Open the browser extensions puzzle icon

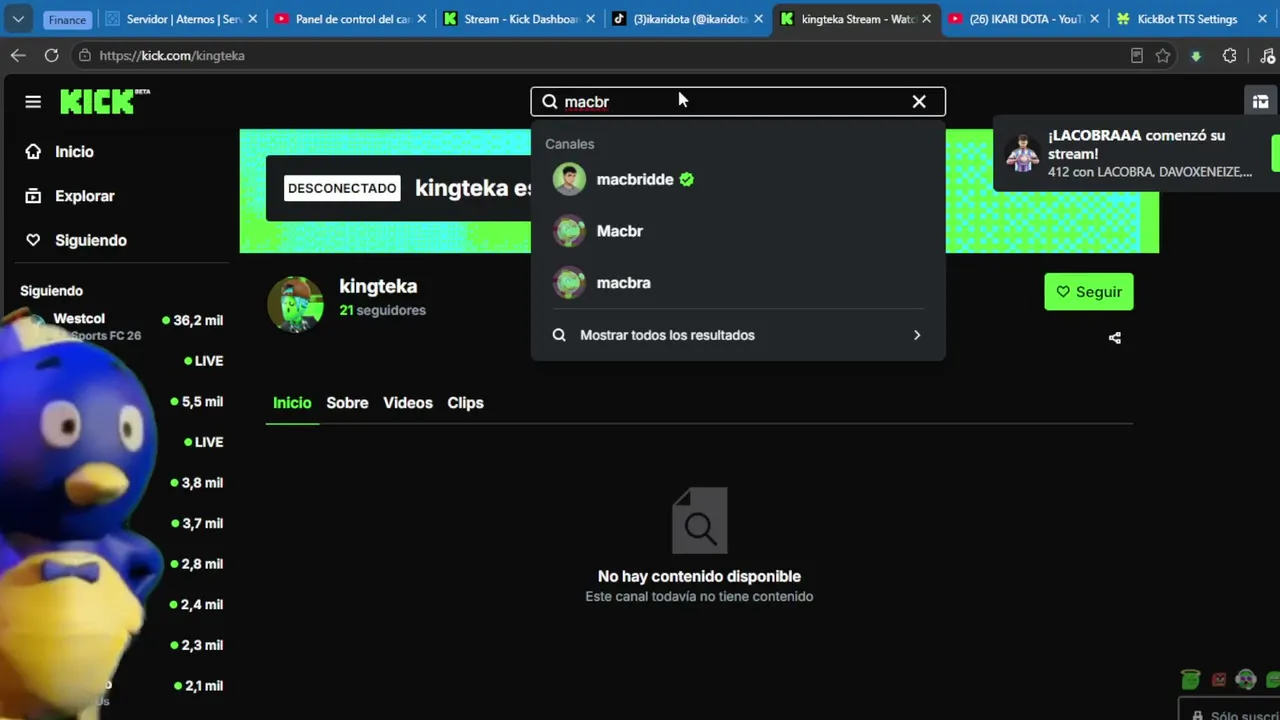point(1230,56)
